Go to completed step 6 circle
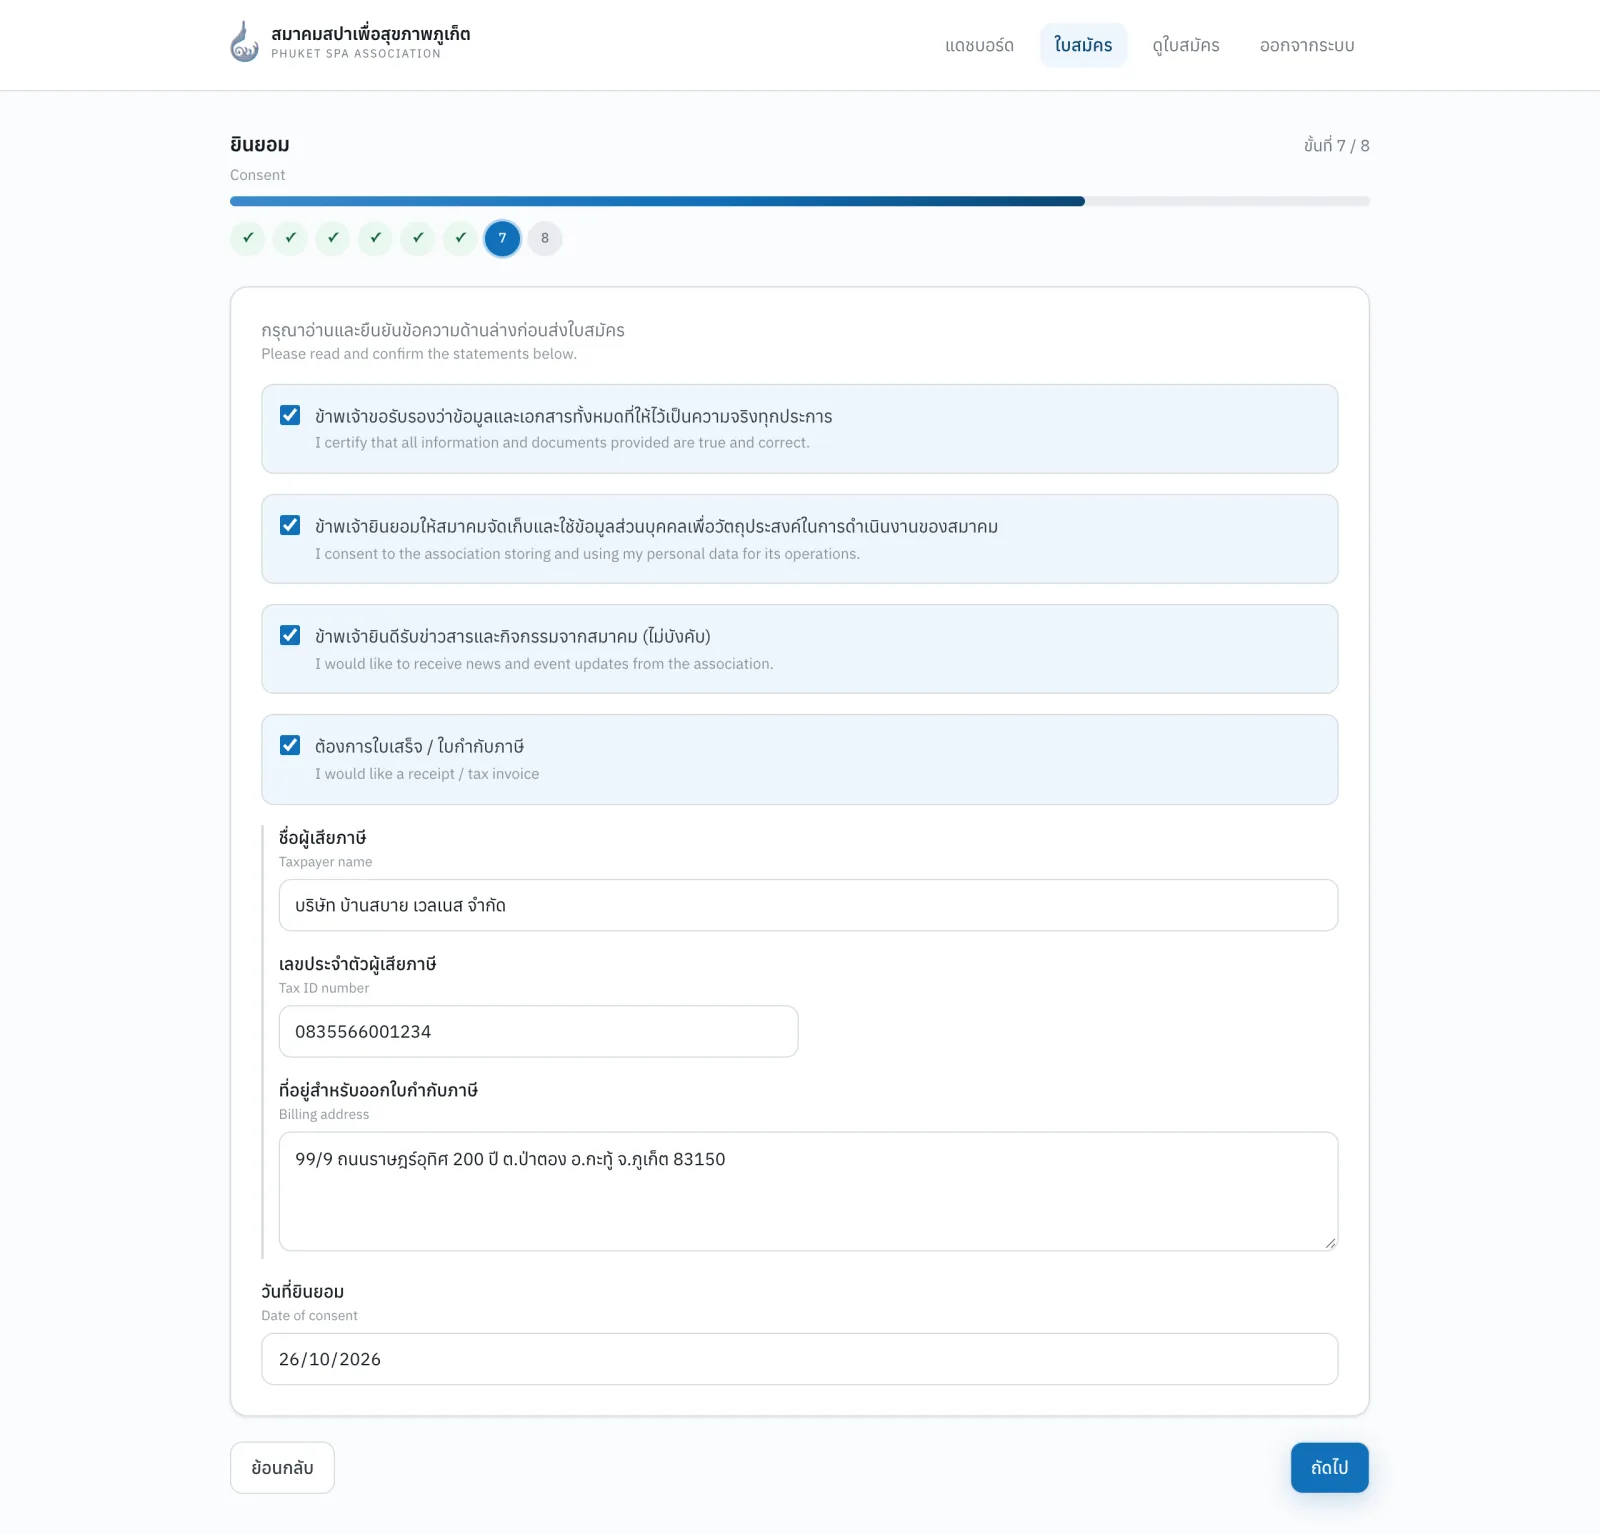 click(x=460, y=238)
